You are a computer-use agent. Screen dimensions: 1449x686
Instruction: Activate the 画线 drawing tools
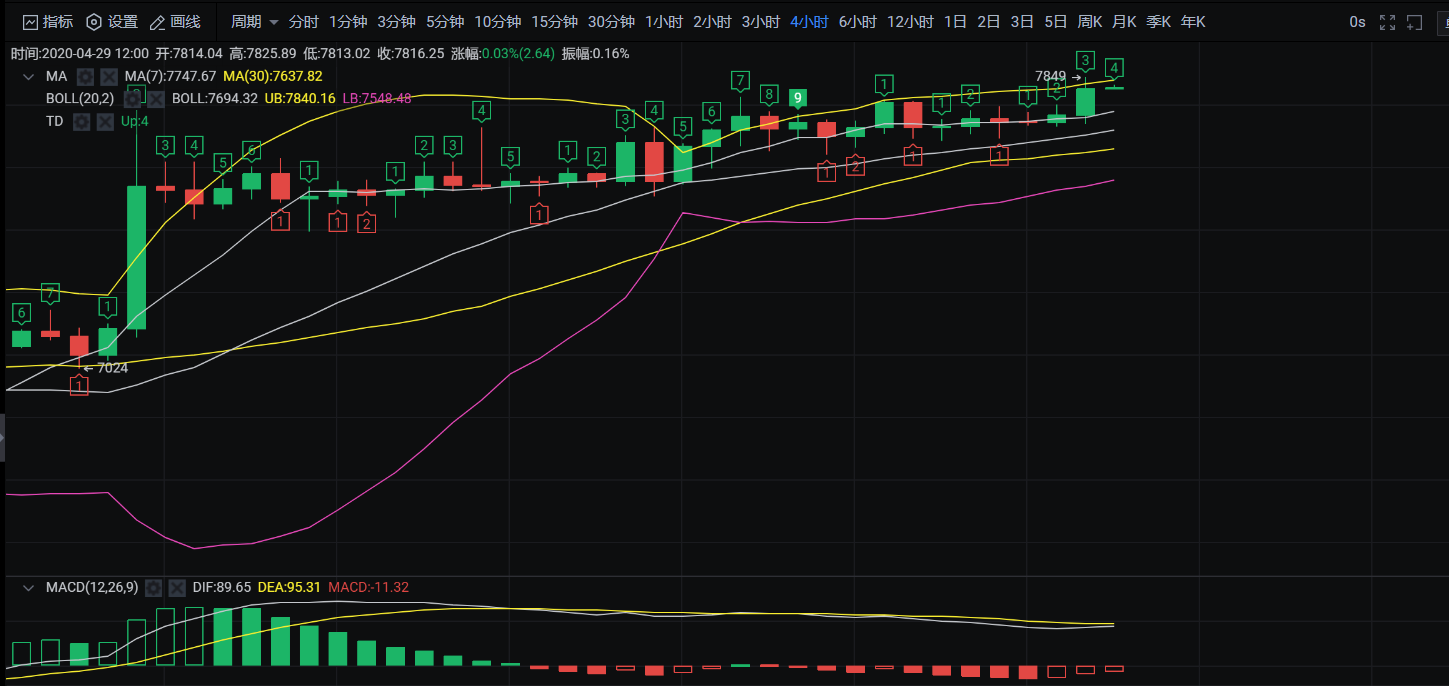[x=175, y=22]
